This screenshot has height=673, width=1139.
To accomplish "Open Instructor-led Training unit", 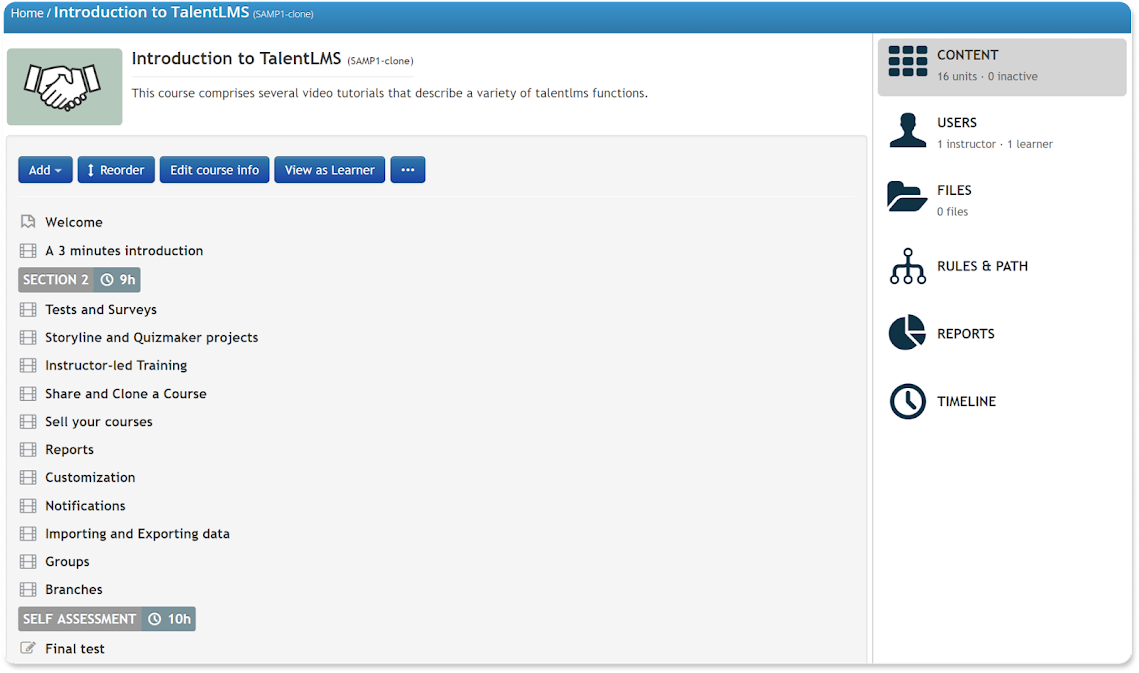I will [x=116, y=366].
